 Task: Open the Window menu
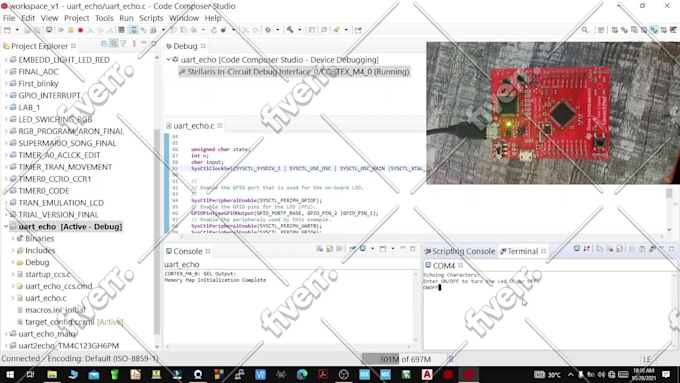pyautogui.click(x=184, y=18)
